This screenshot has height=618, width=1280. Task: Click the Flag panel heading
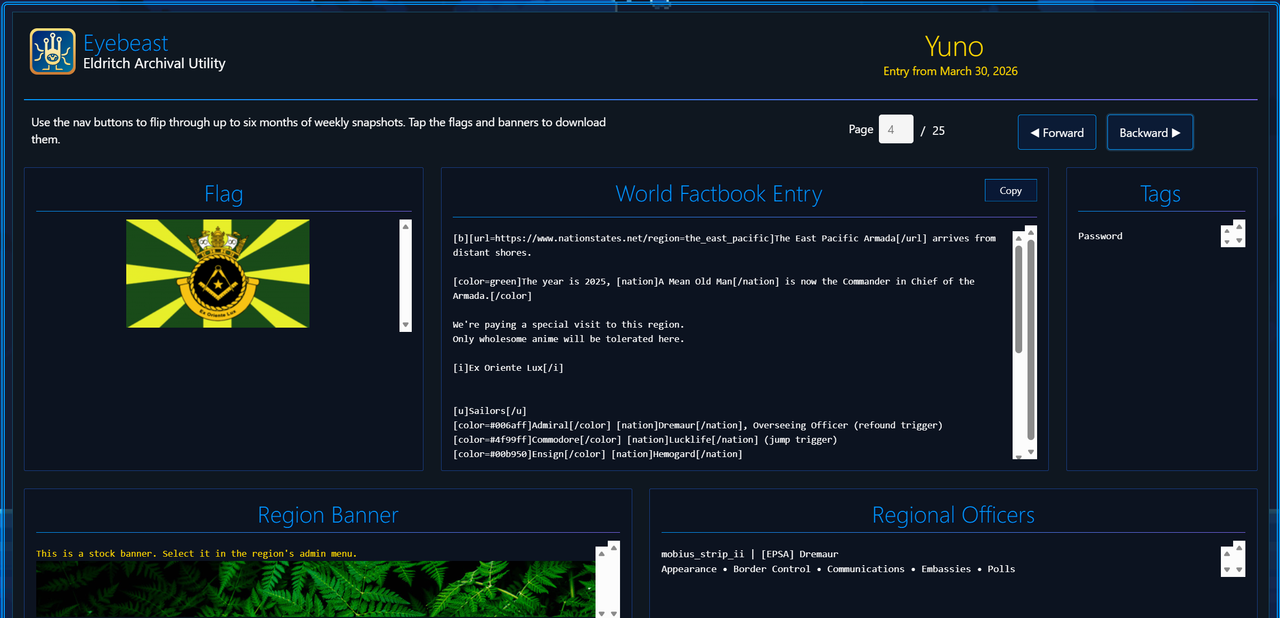(223, 194)
